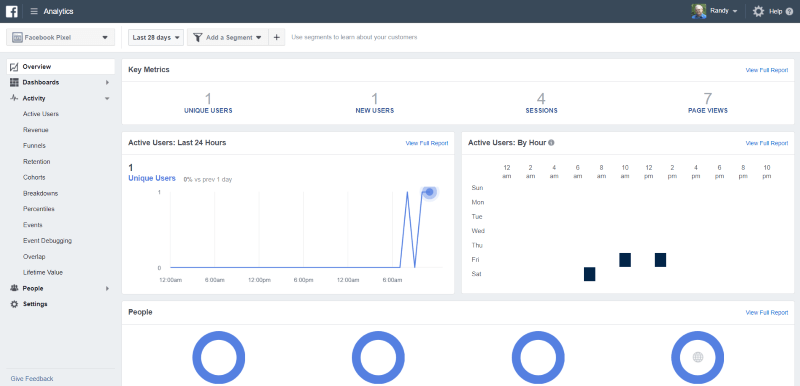Image resolution: width=800 pixels, height=386 pixels.
Task: Click the first donut chart in People
Action: tap(218, 357)
